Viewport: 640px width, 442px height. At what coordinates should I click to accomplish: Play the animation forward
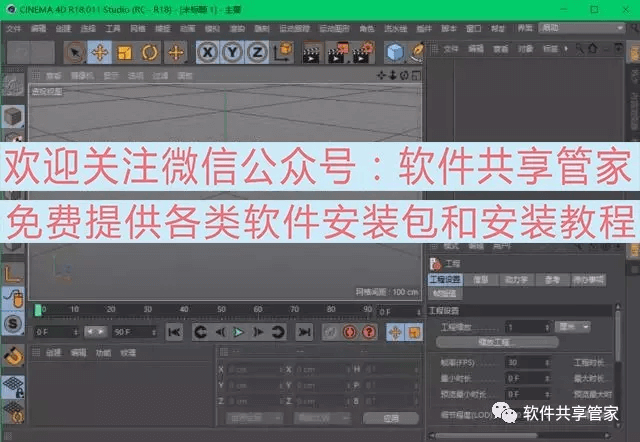coord(239,332)
